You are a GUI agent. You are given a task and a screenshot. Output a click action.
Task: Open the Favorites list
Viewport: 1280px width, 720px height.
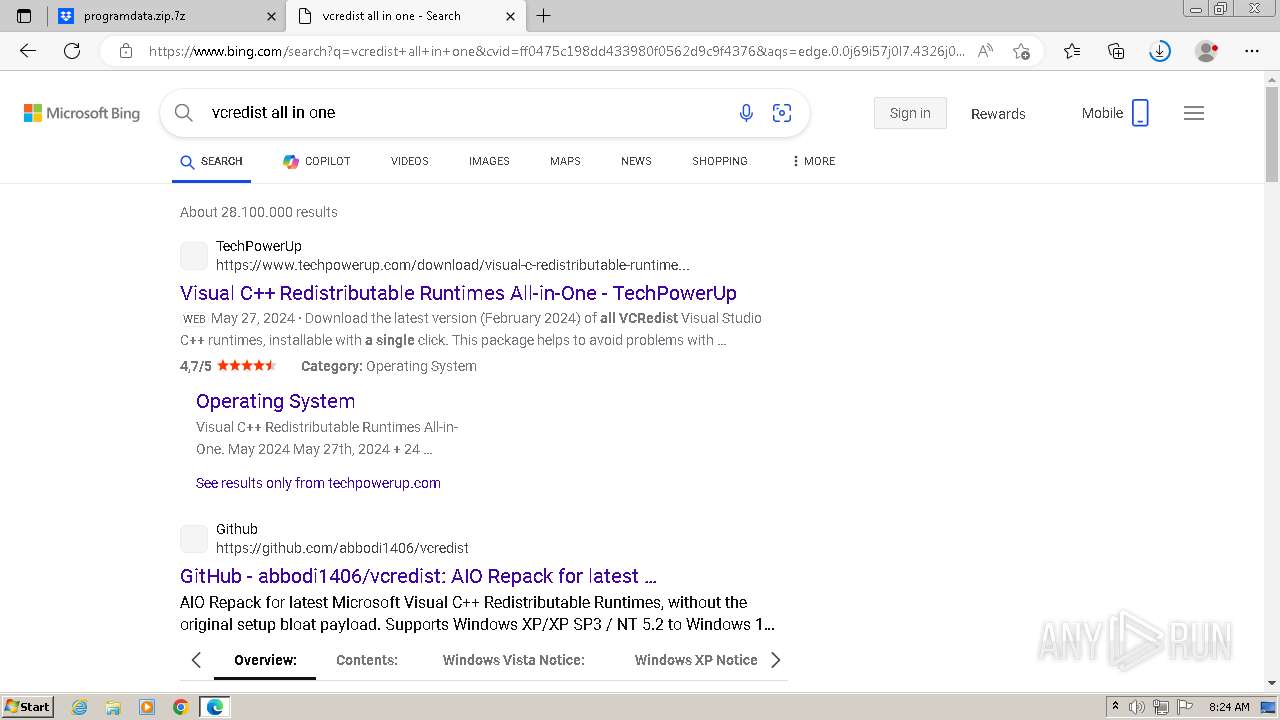[x=1072, y=51]
